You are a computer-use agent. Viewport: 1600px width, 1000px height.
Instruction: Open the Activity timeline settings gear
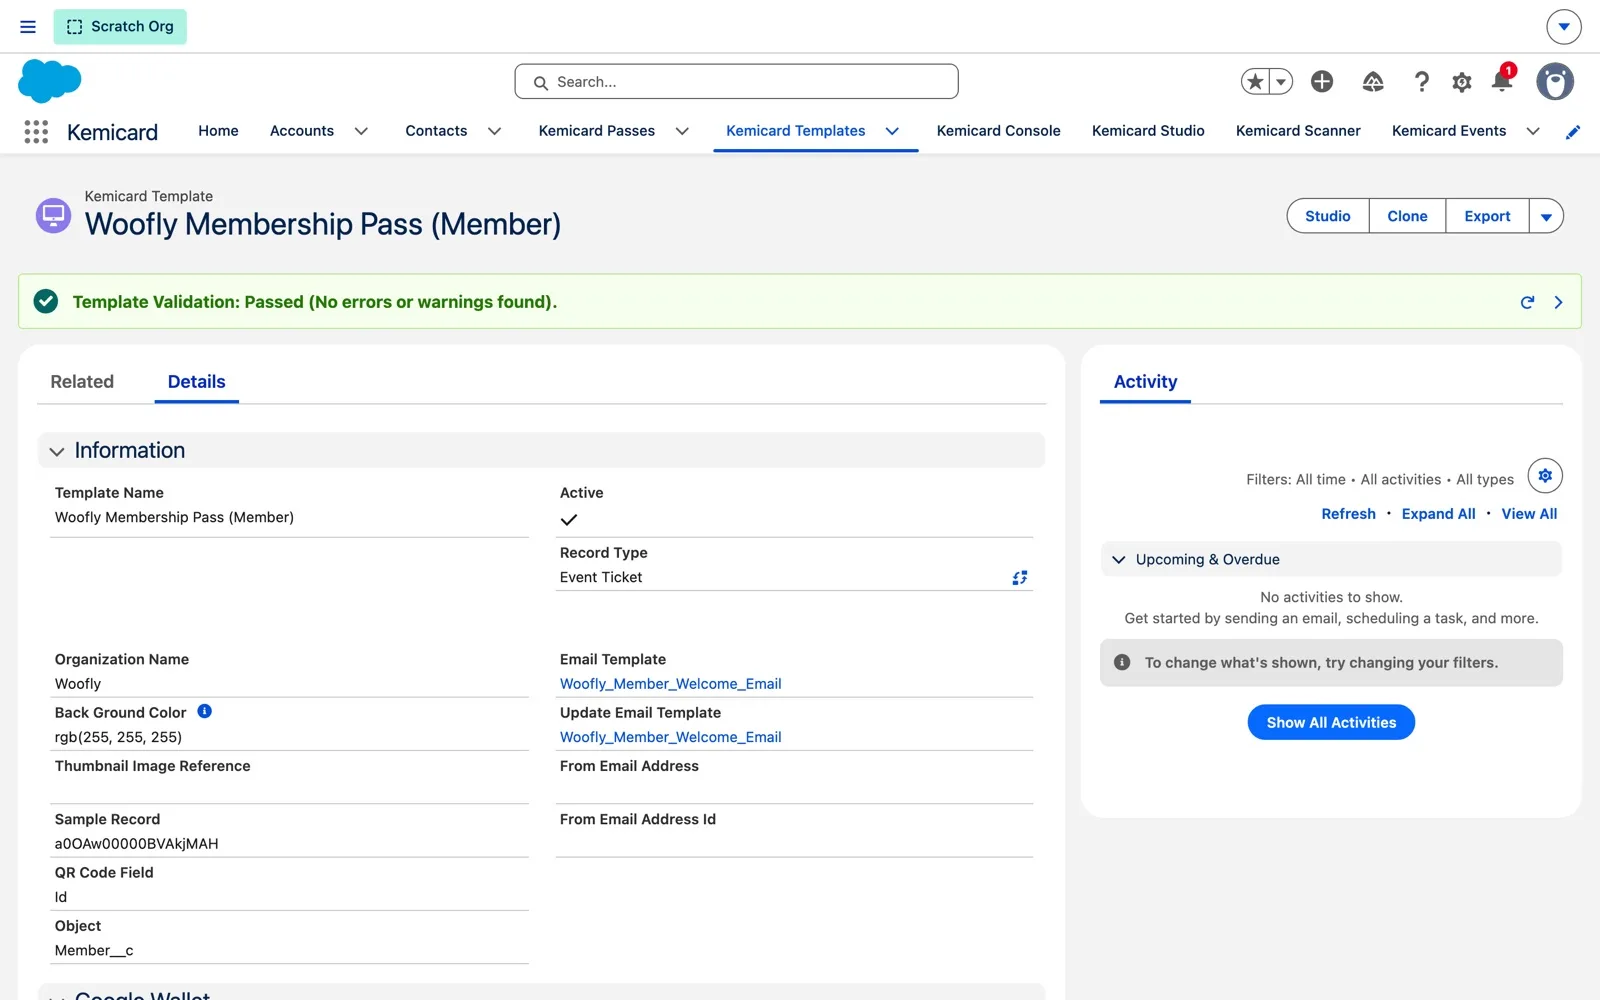(x=1545, y=476)
